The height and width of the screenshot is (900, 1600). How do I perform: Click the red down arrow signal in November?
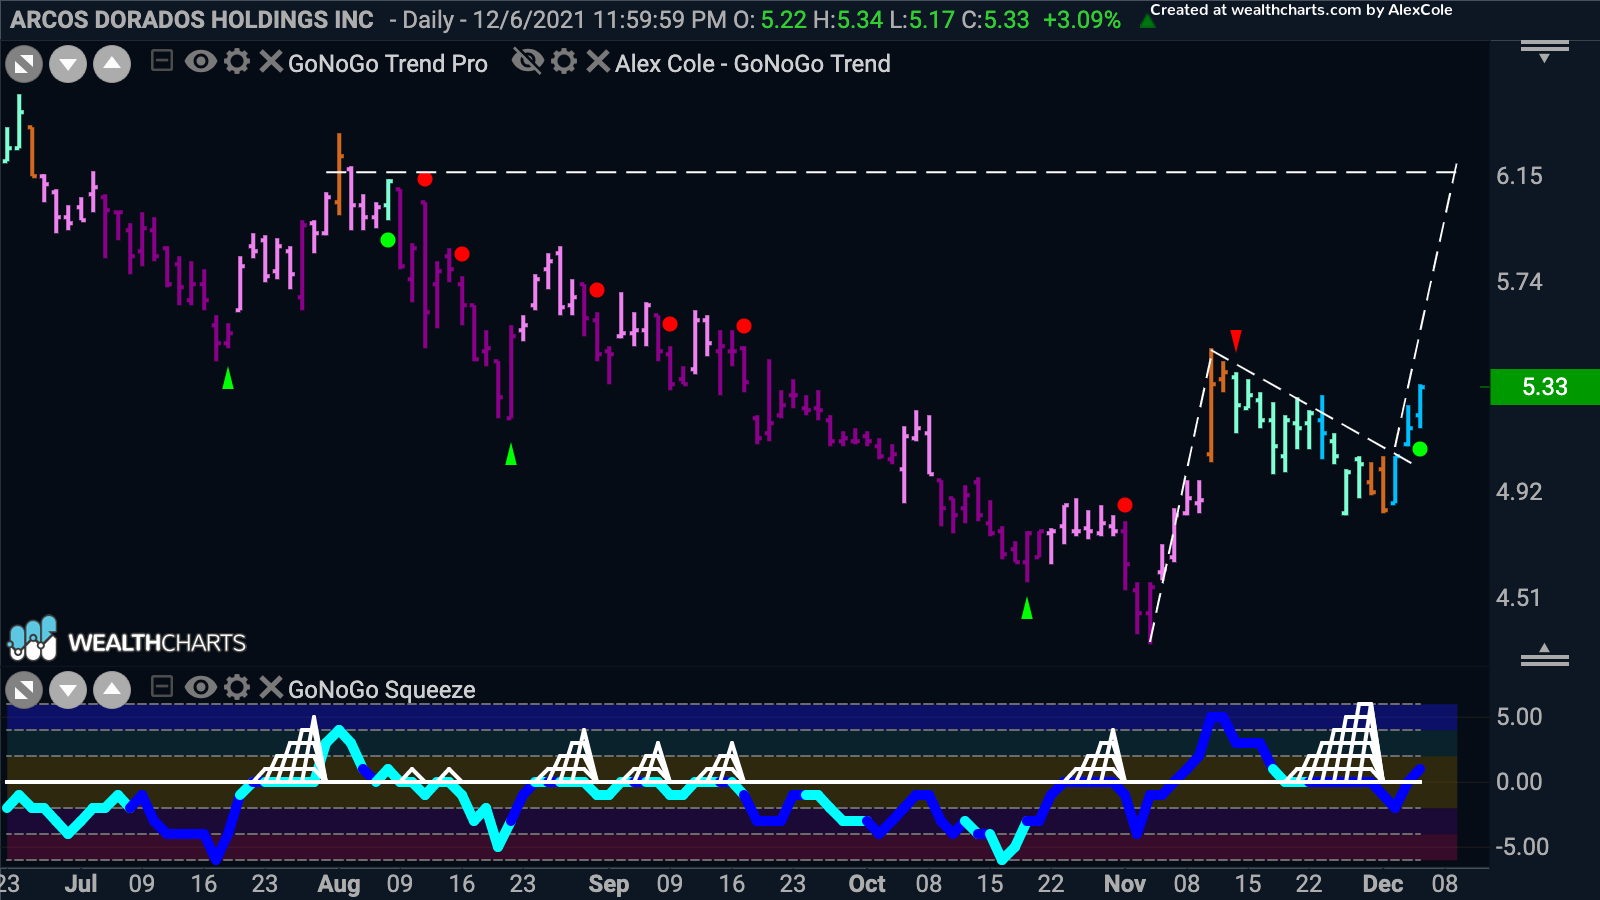coord(1236,340)
